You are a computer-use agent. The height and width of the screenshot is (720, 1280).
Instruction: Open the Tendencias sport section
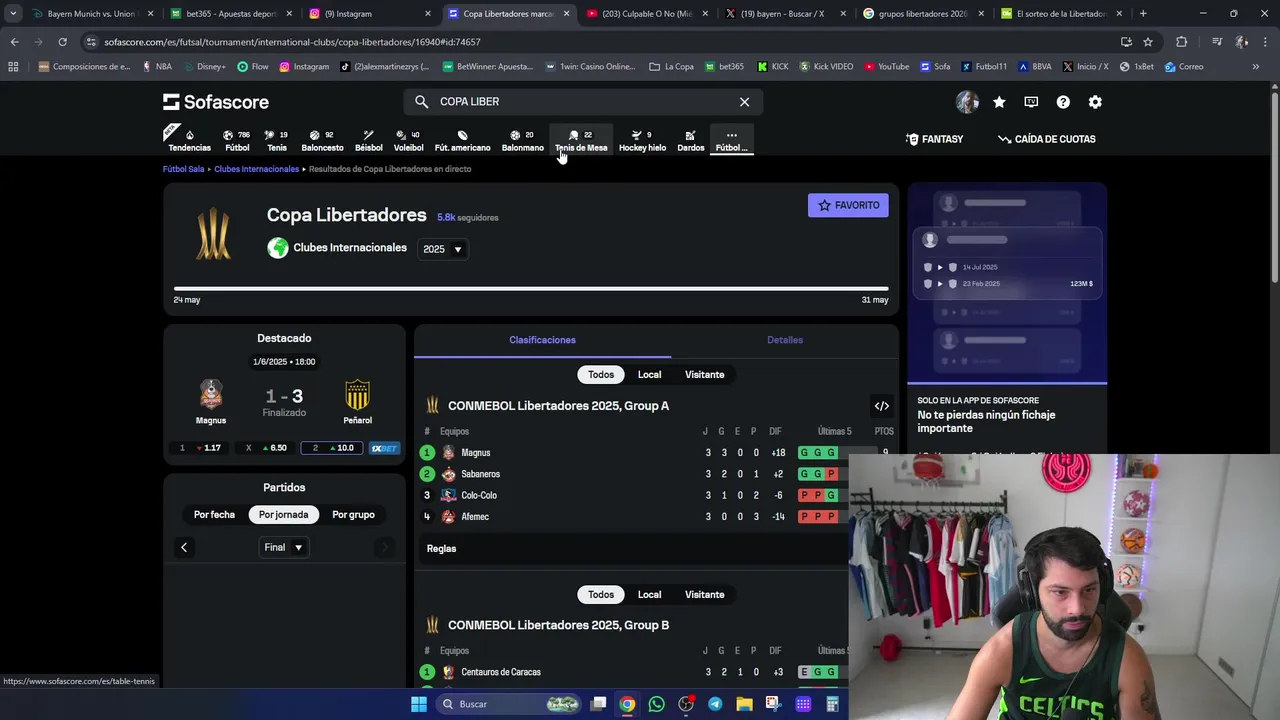(x=189, y=140)
